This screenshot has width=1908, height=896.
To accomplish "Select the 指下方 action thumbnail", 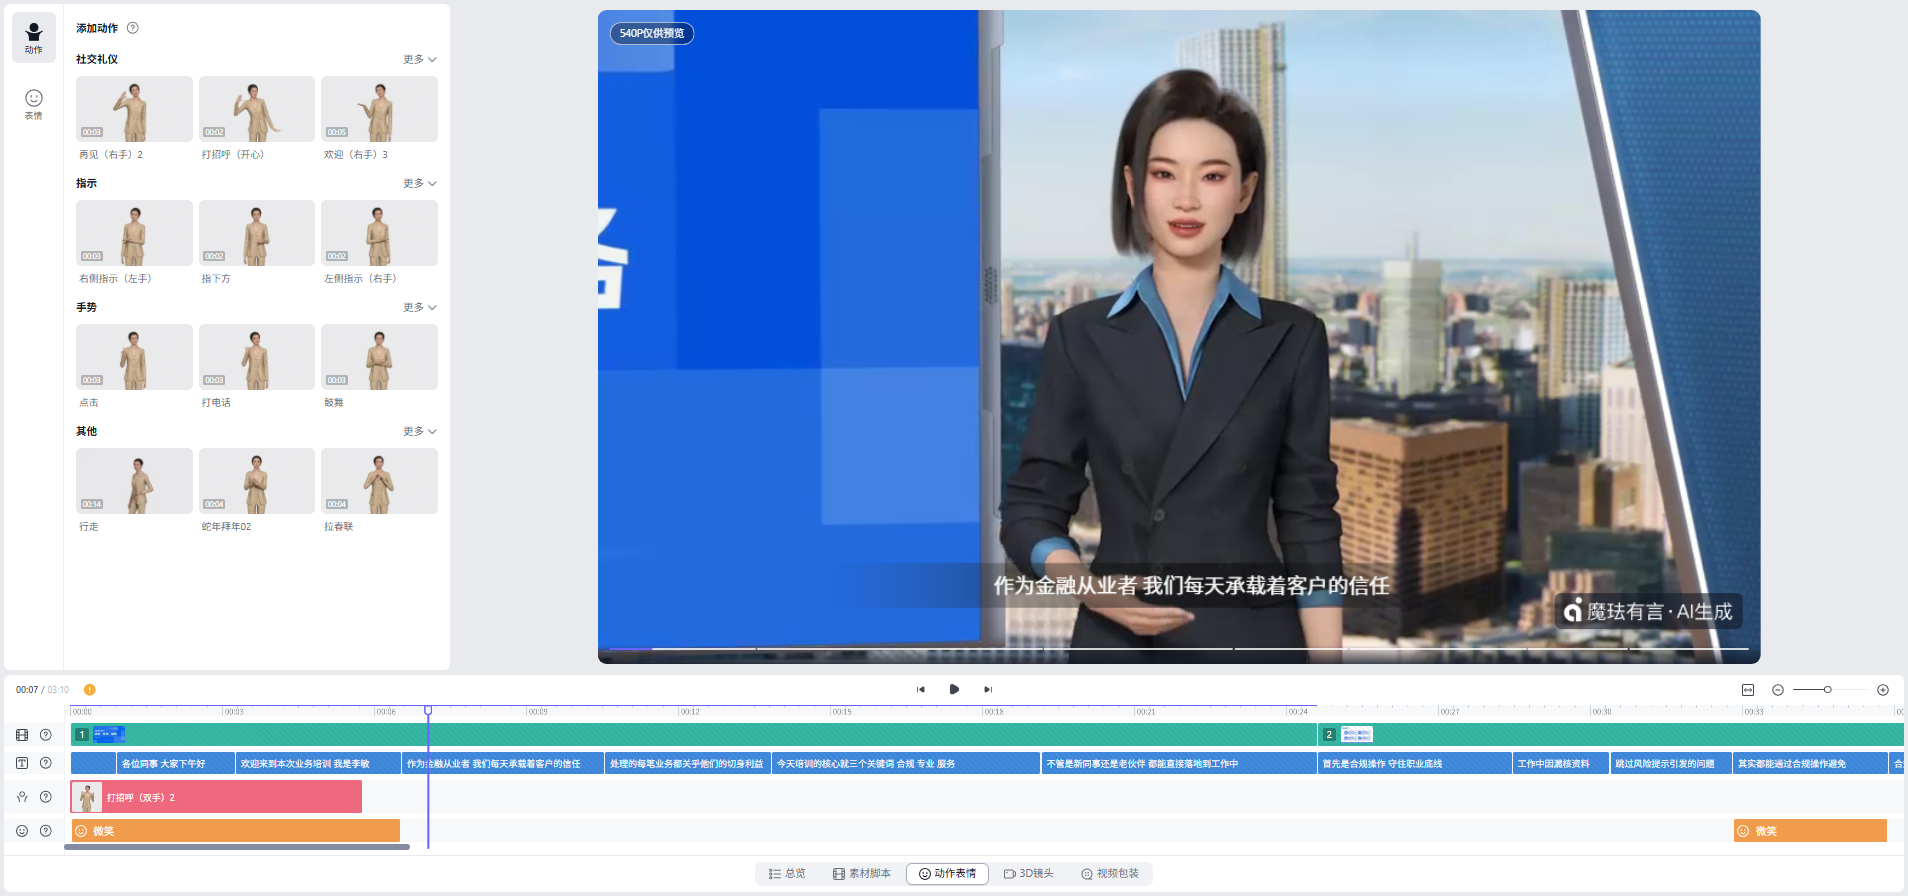I will click(257, 233).
